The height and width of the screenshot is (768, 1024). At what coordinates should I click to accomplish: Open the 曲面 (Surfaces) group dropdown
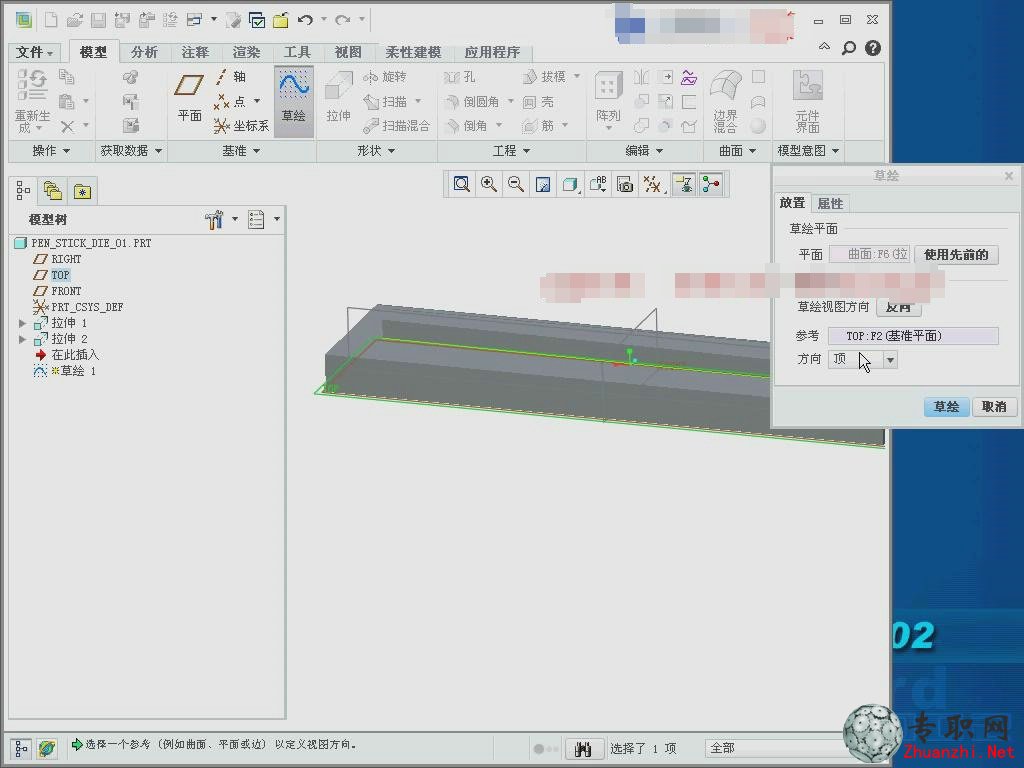click(737, 151)
